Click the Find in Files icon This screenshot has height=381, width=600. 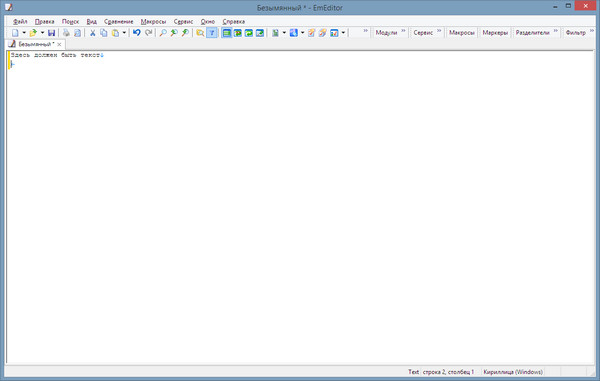(x=200, y=33)
